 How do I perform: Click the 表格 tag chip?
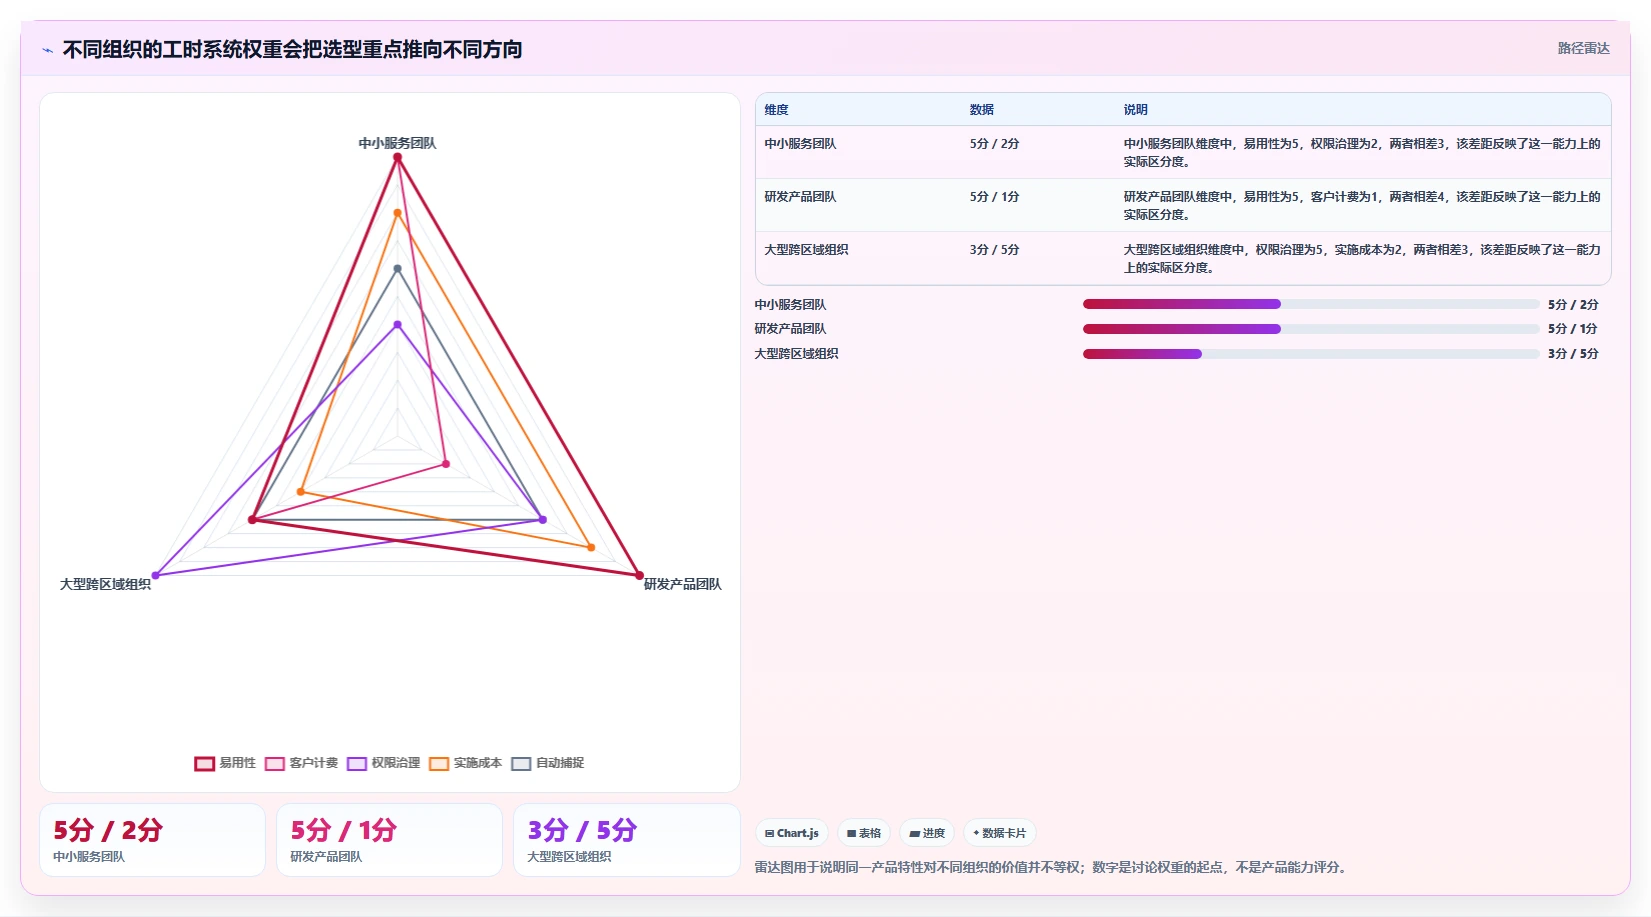point(864,833)
